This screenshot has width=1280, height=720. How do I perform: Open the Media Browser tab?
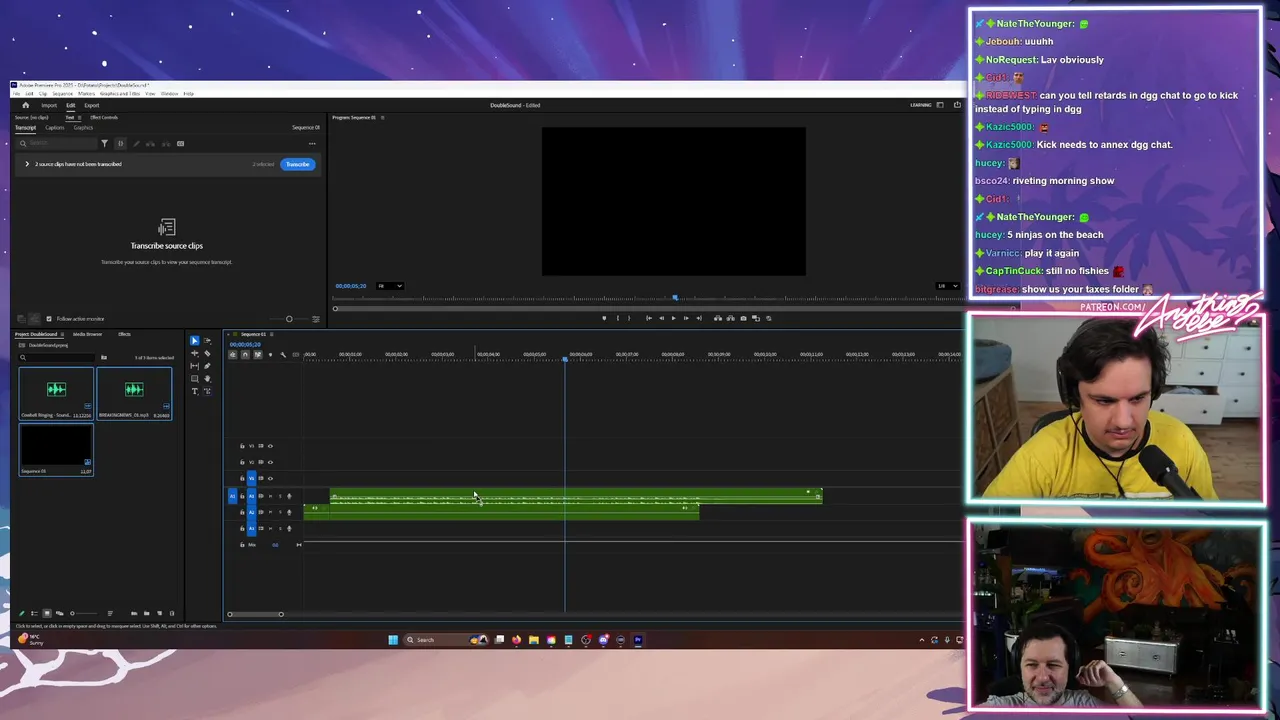87,334
